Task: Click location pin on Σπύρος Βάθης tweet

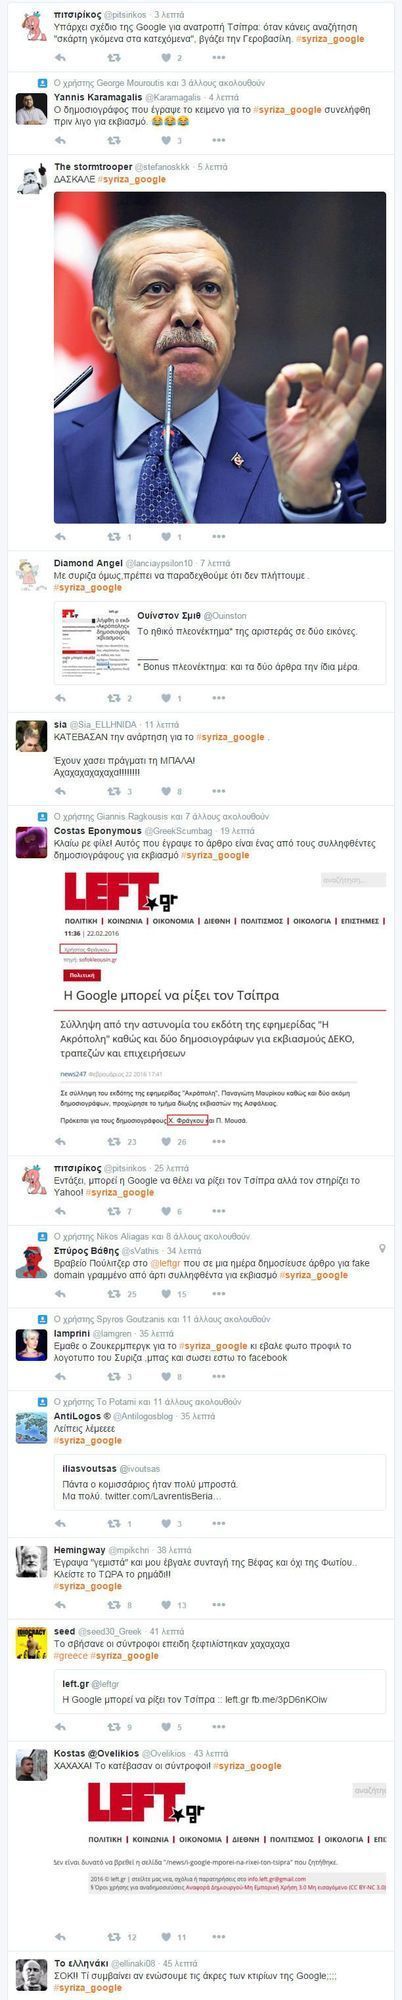Action: [383, 1250]
